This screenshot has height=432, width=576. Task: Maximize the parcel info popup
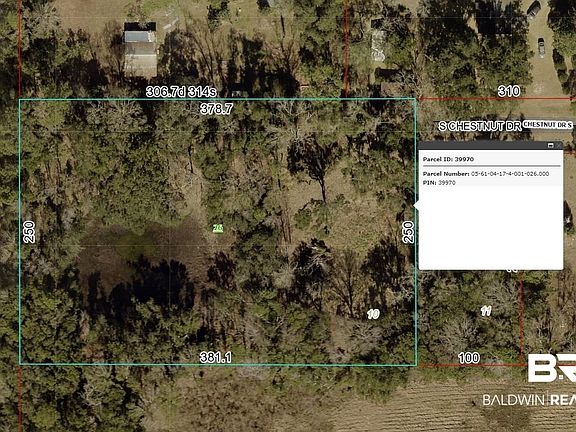pyautogui.click(x=550, y=145)
